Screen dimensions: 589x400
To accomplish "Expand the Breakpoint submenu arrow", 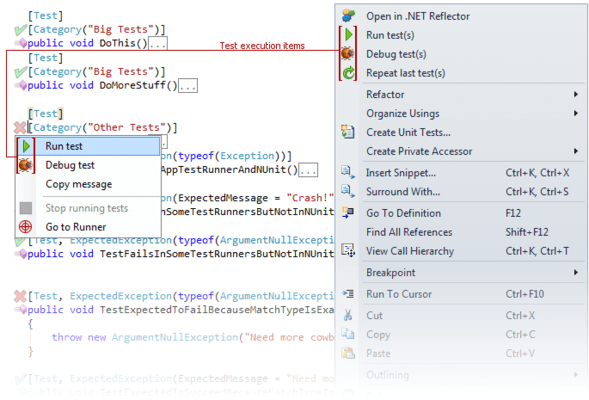I will click(x=575, y=272).
